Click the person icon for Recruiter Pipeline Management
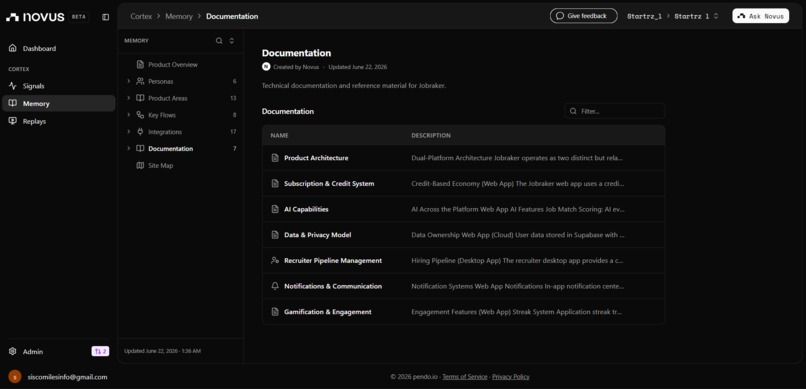 click(x=275, y=261)
